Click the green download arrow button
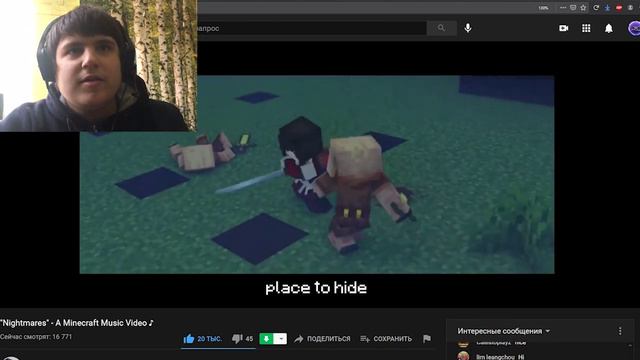Image resolution: width=640 pixels, height=360 pixels. pos(267,339)
